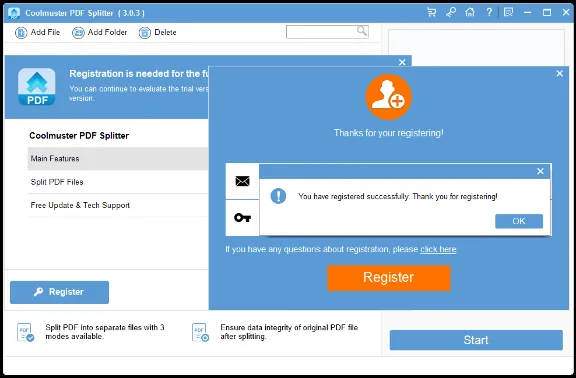
Task: Click the Add File toolbar button
Action: (x=37, y=32)
